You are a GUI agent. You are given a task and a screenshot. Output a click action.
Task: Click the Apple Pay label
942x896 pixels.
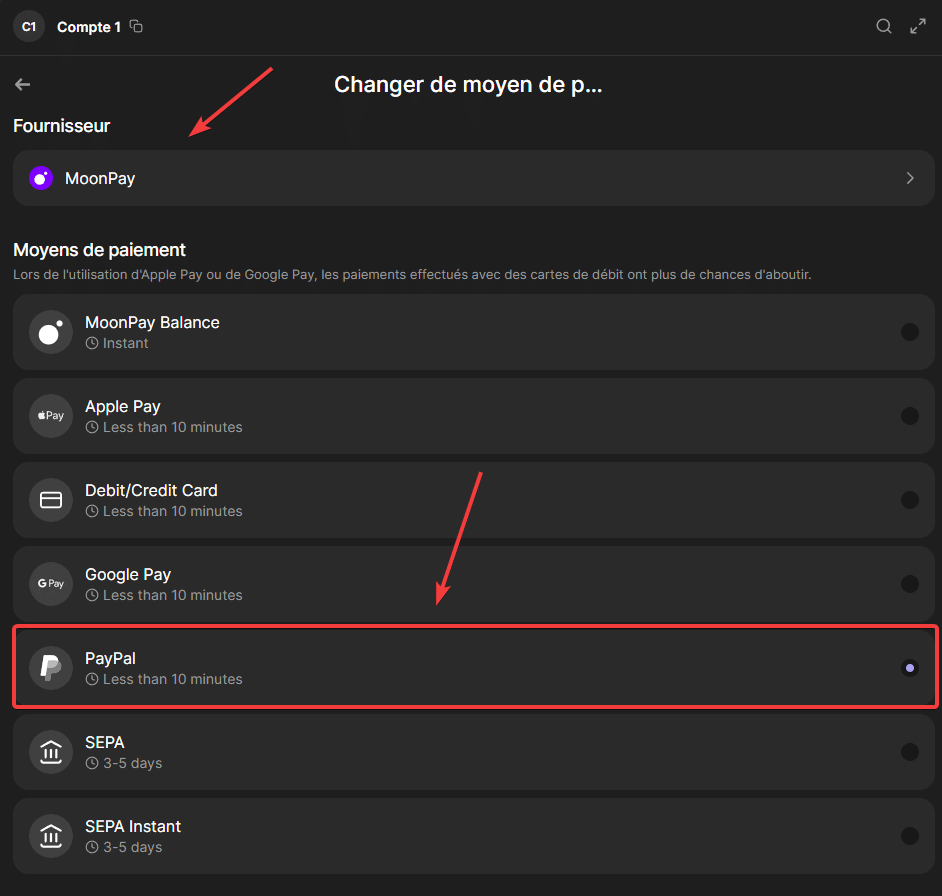123,407
